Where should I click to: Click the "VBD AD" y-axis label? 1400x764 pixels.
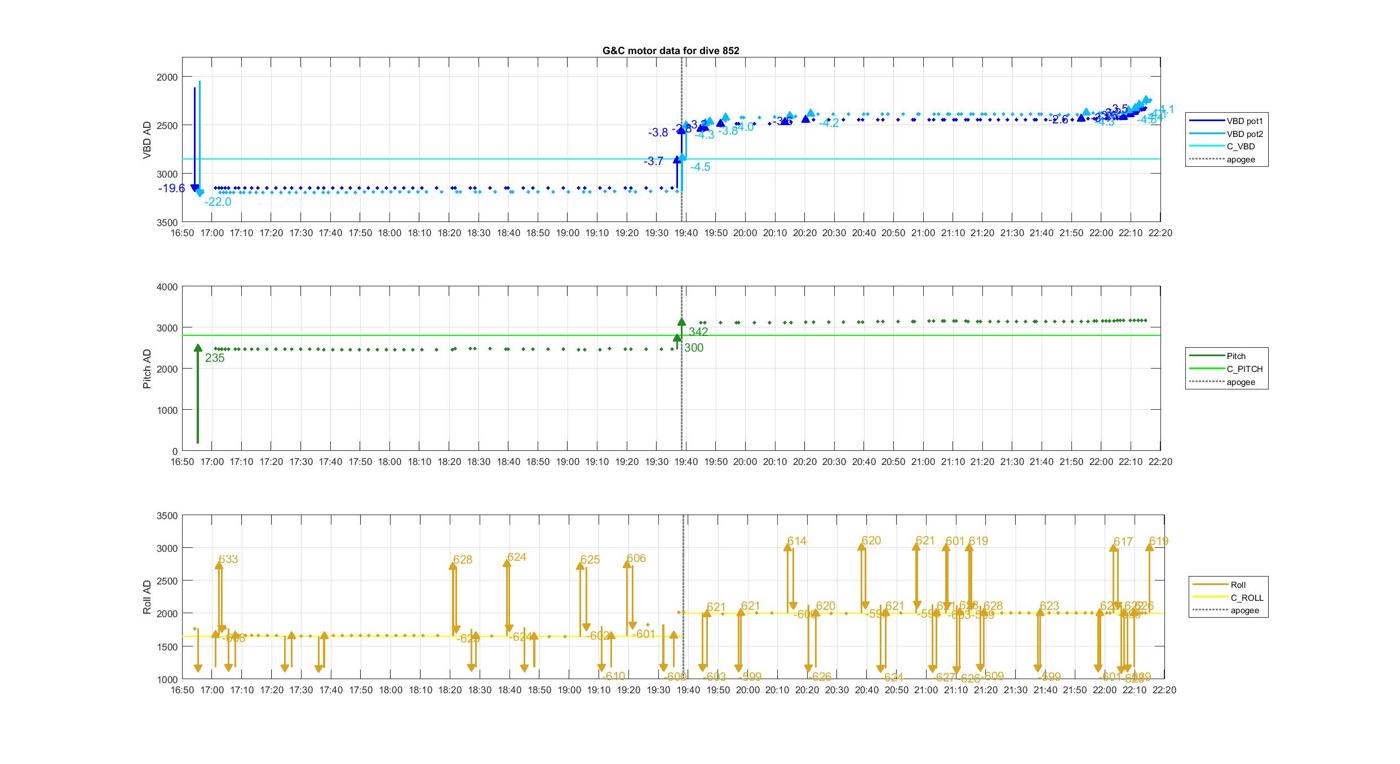pos(147,140)
